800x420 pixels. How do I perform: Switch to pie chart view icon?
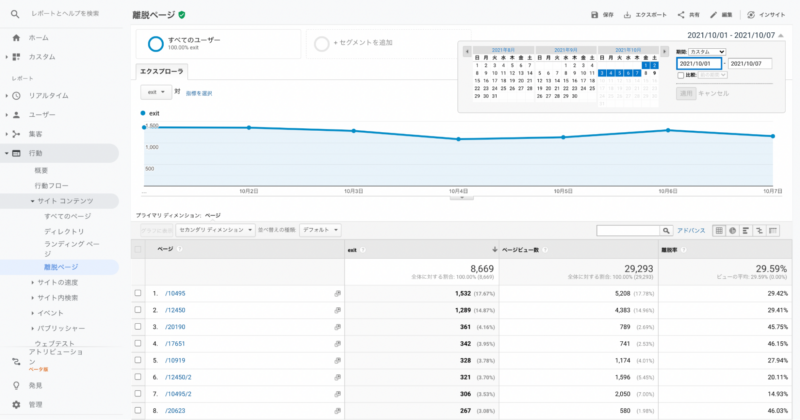click(733, 231)
